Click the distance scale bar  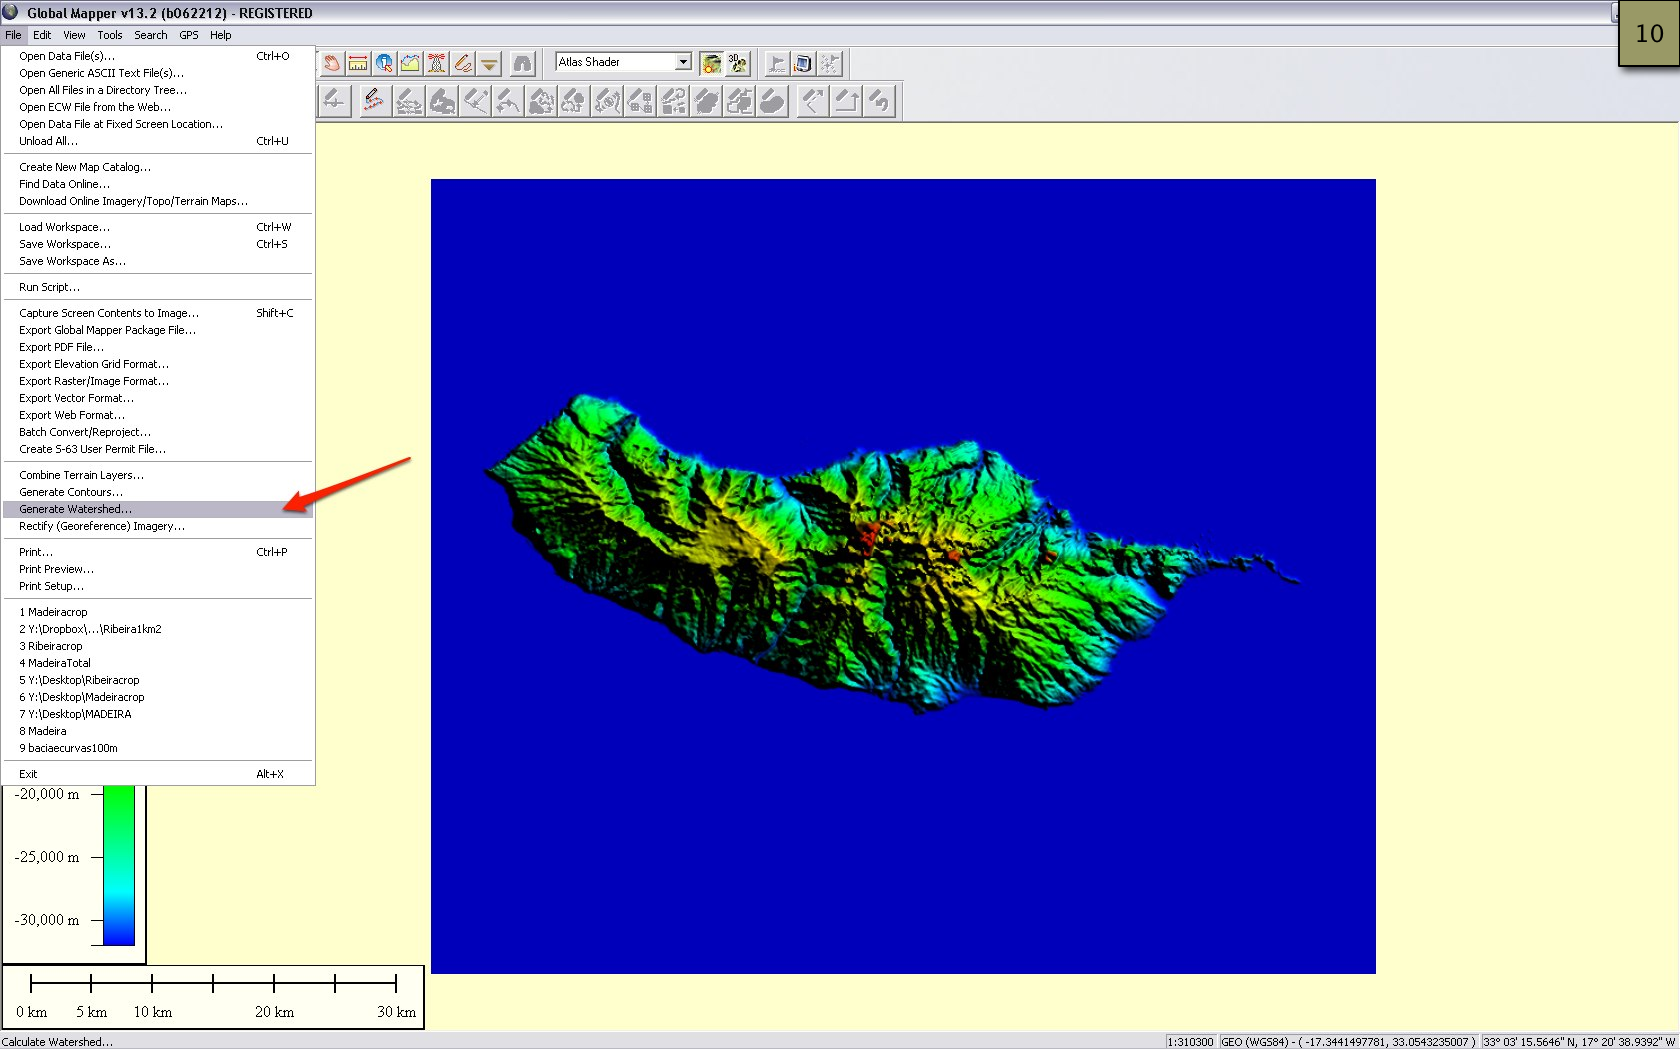click(x=213, y=997)
